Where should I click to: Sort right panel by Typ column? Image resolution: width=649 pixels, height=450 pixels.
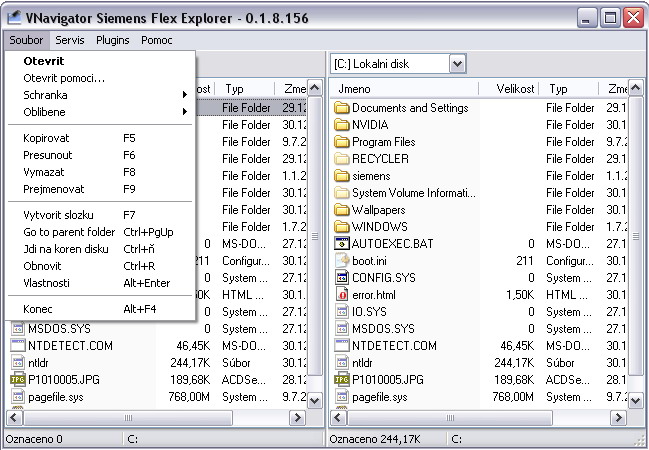pos(569,89)
